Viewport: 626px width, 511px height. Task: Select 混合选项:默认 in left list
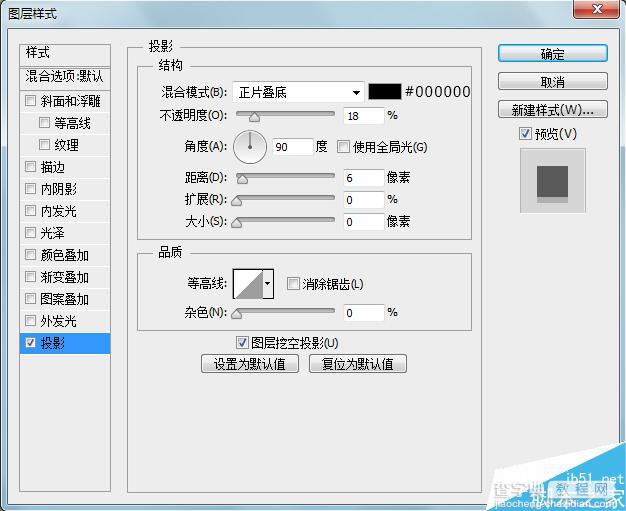pos(65,77)
